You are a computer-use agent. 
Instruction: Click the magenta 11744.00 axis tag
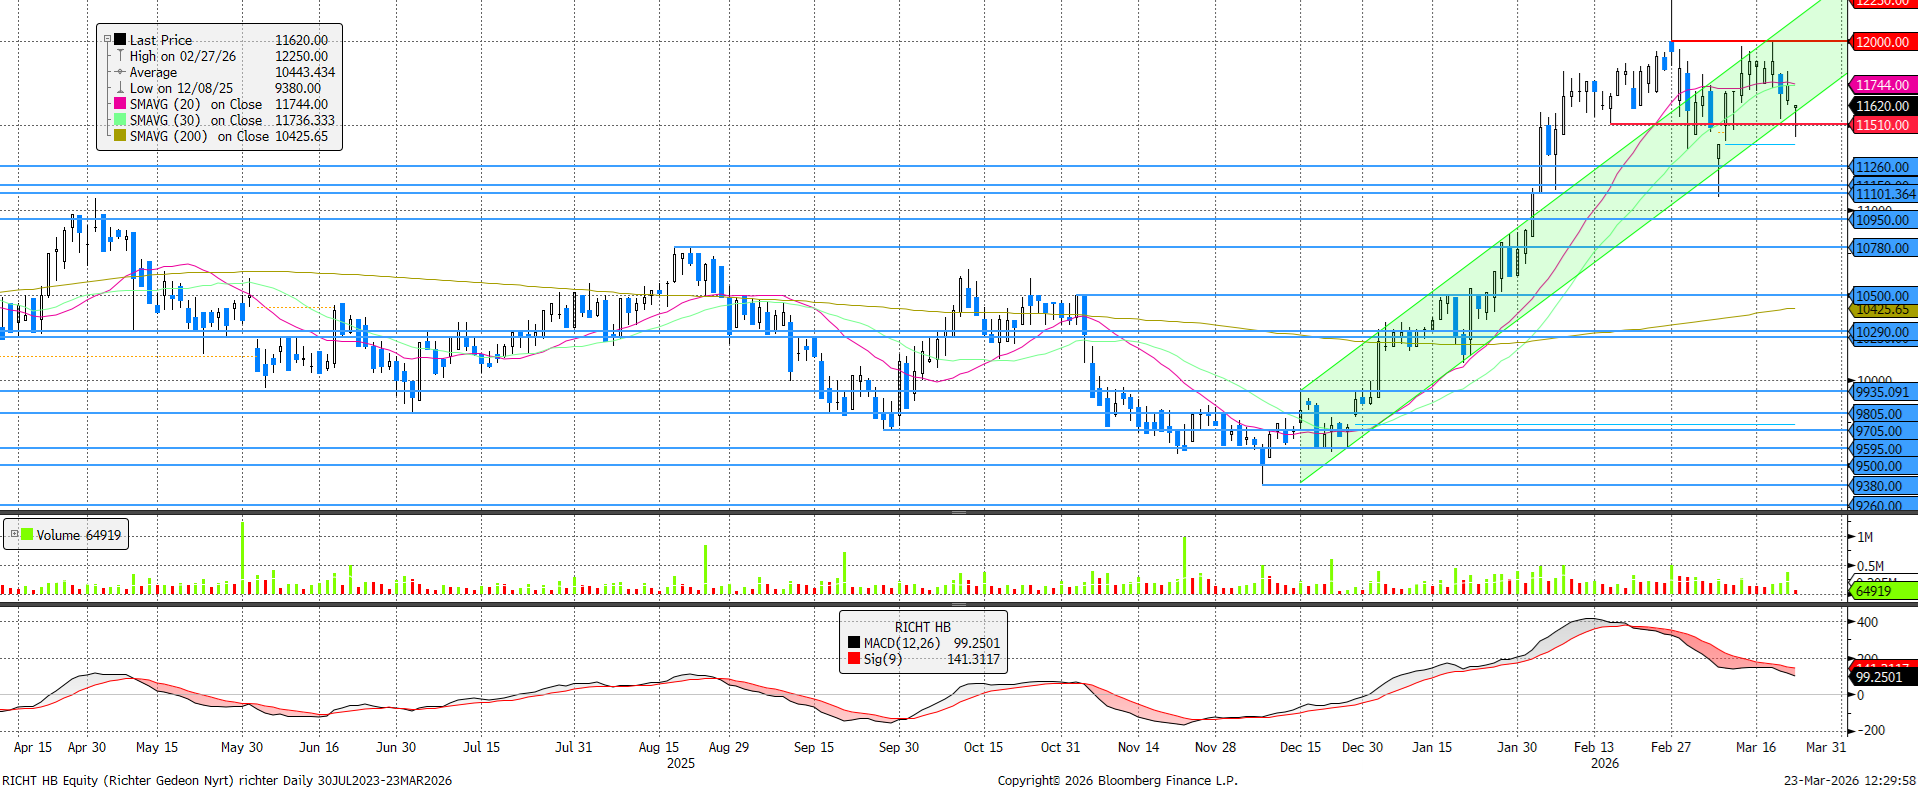[x=1882, y=86]
